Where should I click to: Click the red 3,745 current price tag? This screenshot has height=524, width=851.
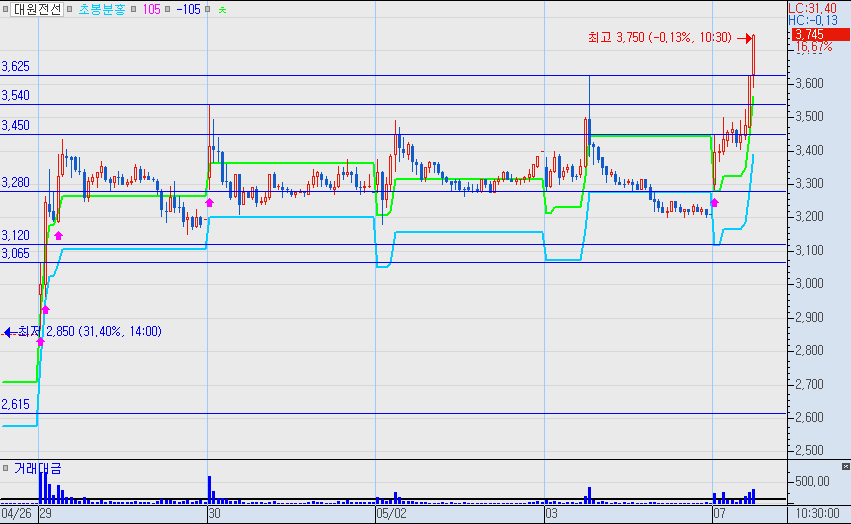tap(820, 35)
